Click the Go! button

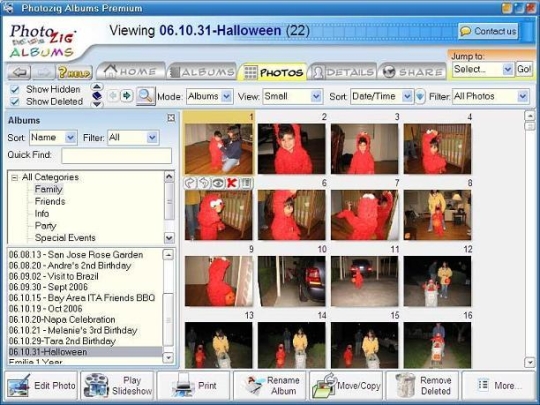[x=524, y=69]
